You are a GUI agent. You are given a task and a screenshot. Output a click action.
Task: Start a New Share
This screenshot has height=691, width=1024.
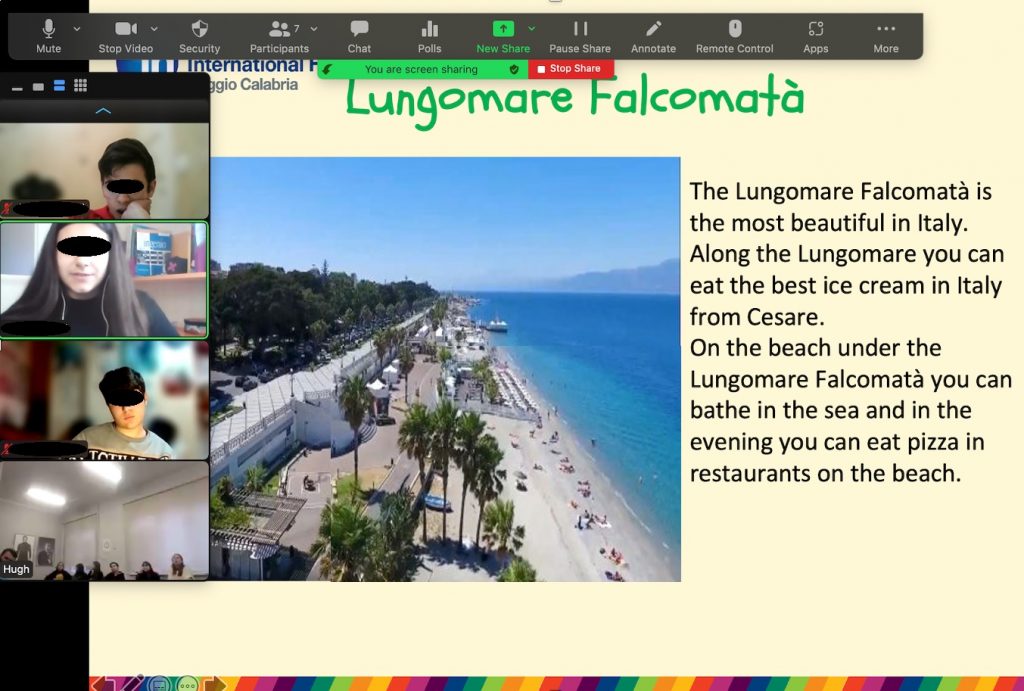[503, 36]
